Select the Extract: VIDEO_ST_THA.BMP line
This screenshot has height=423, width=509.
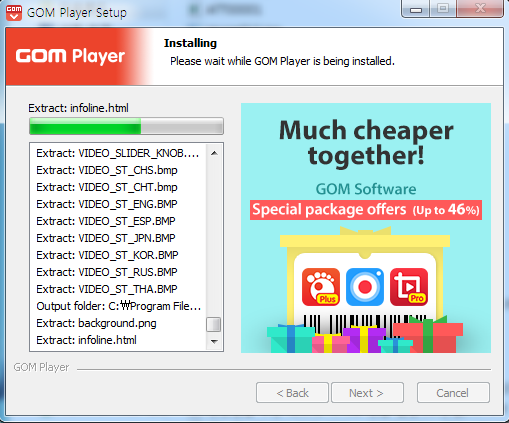point(107,289)
